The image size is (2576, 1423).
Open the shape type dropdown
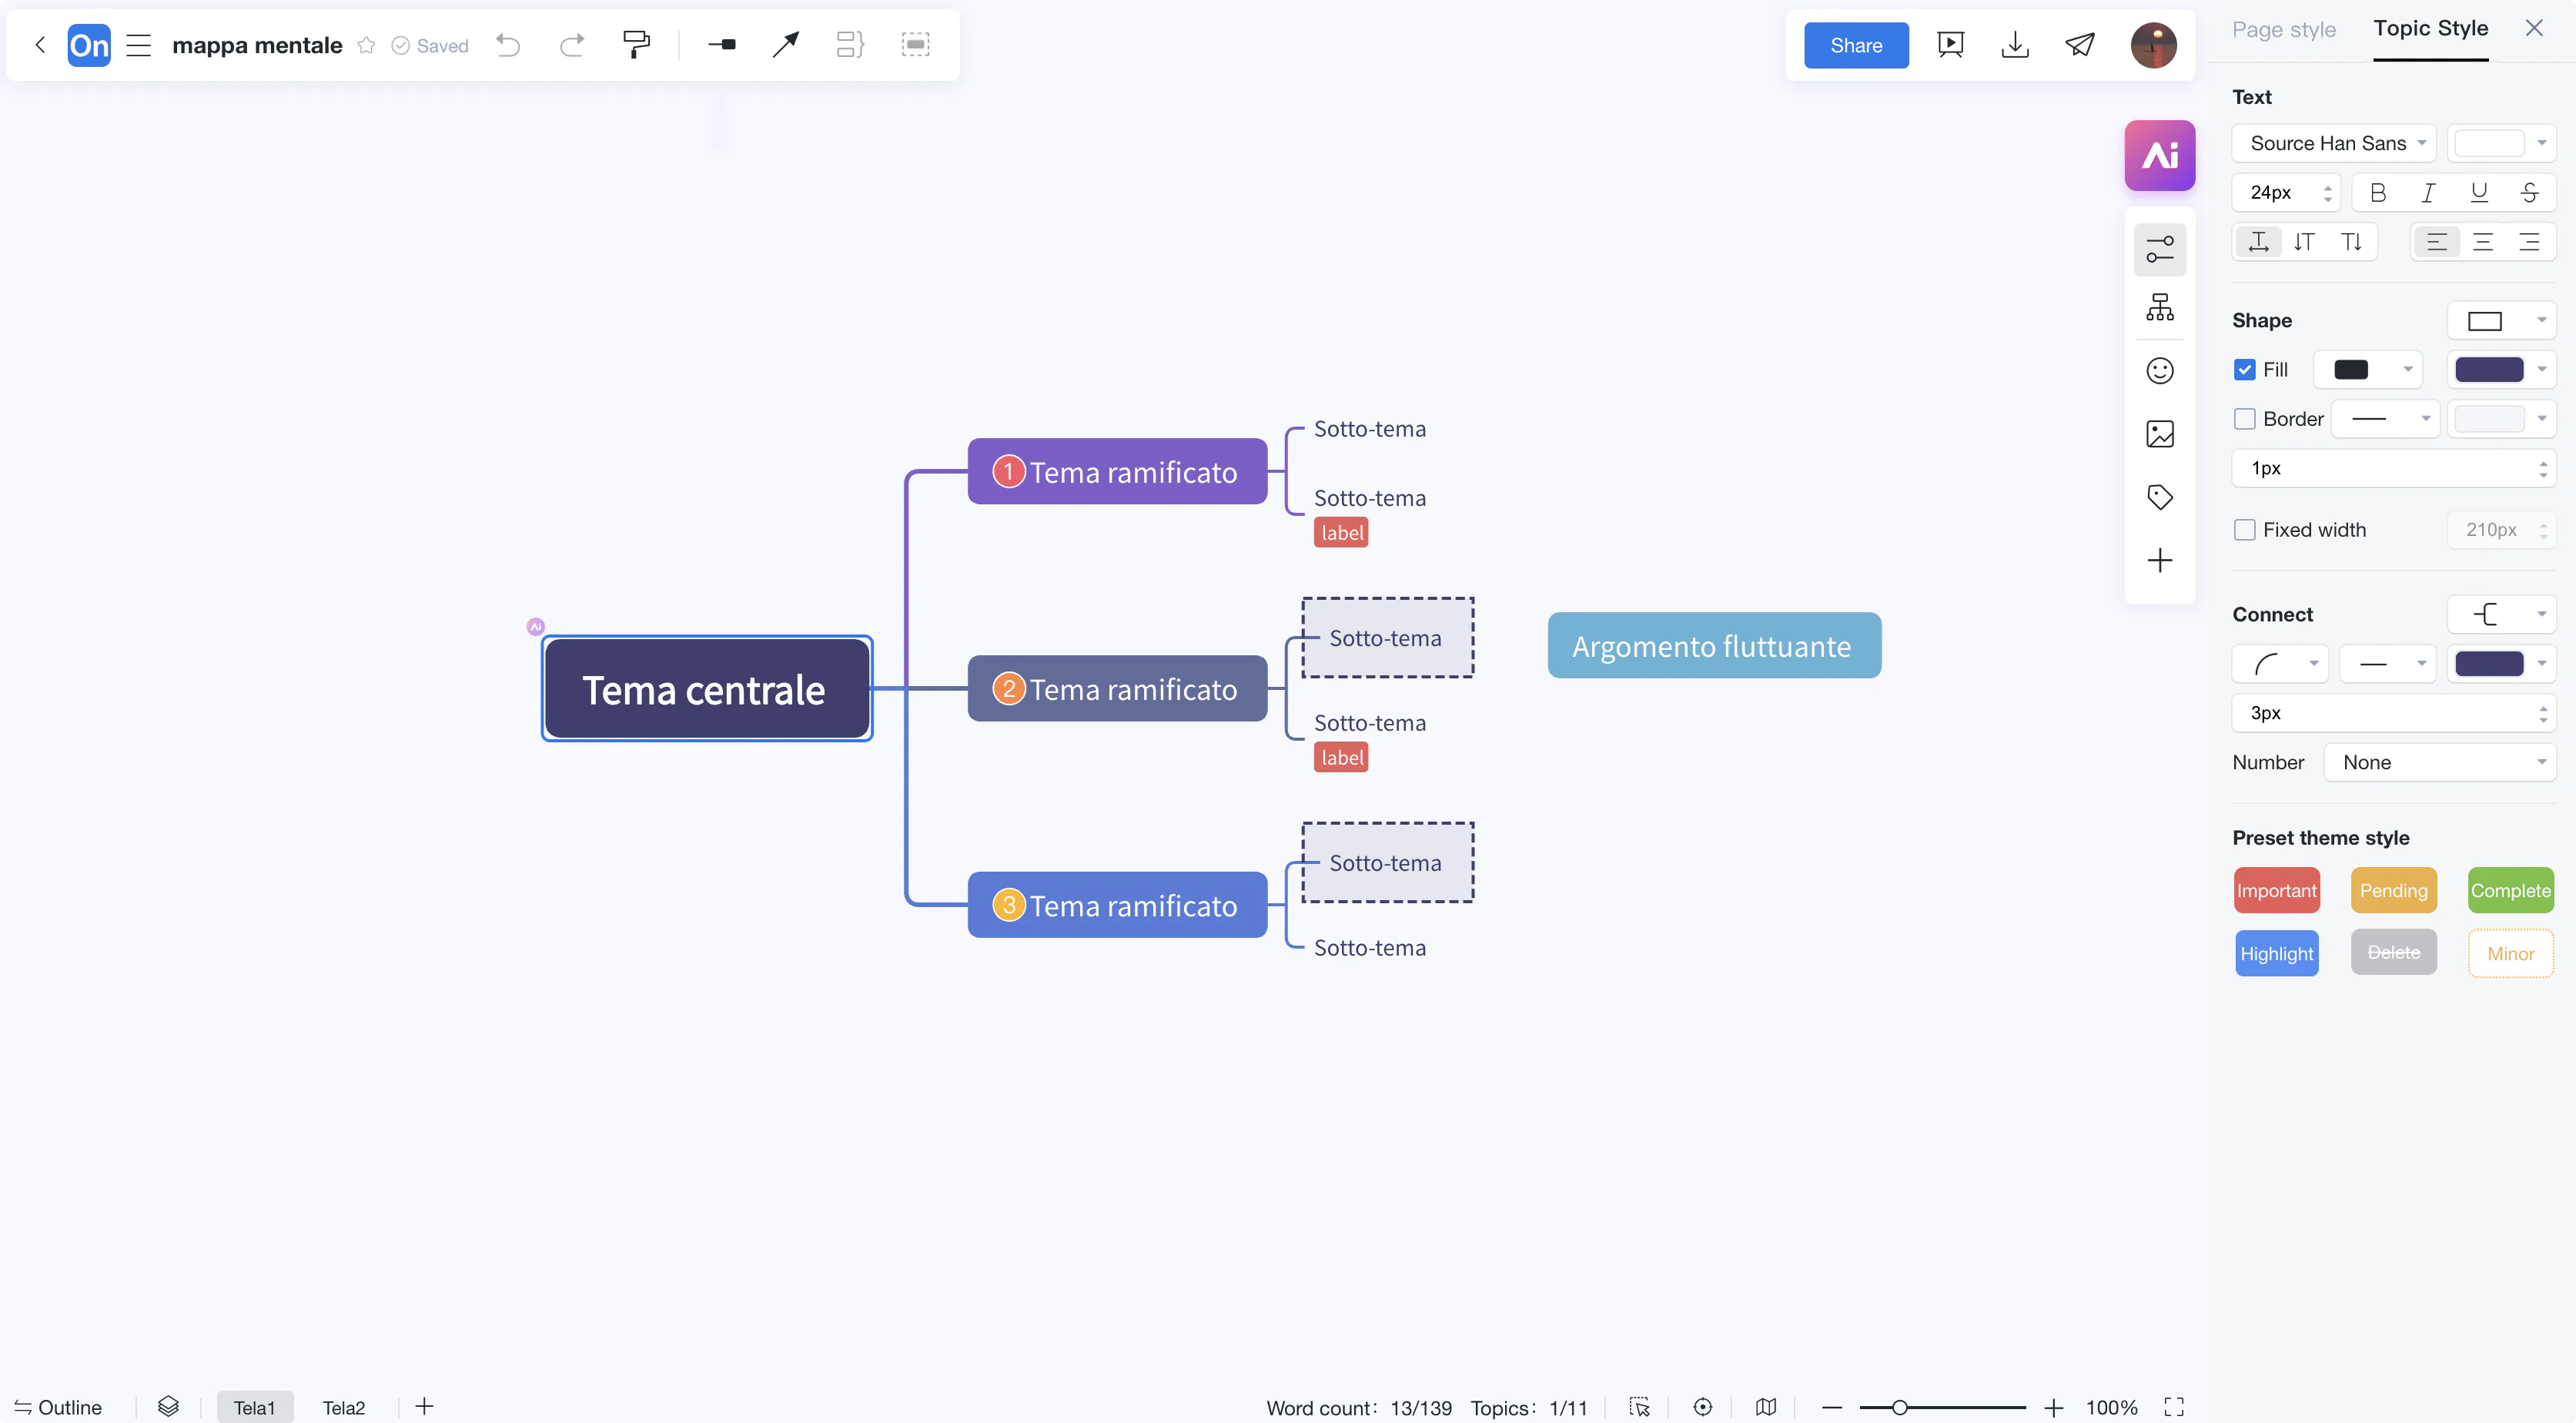[x=2501, y=321]
